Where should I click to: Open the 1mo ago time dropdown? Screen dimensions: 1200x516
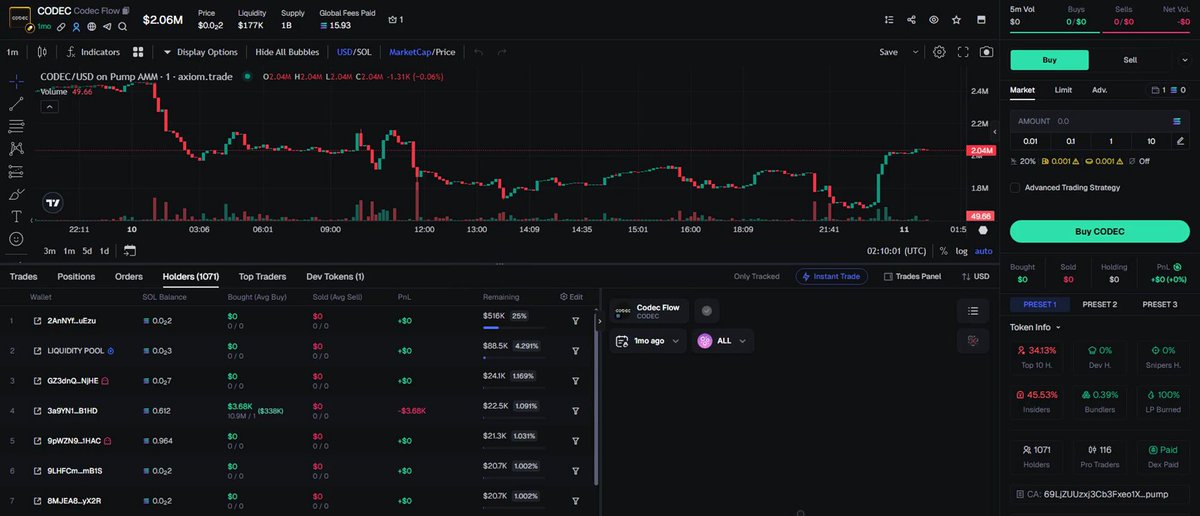(648, 341)
